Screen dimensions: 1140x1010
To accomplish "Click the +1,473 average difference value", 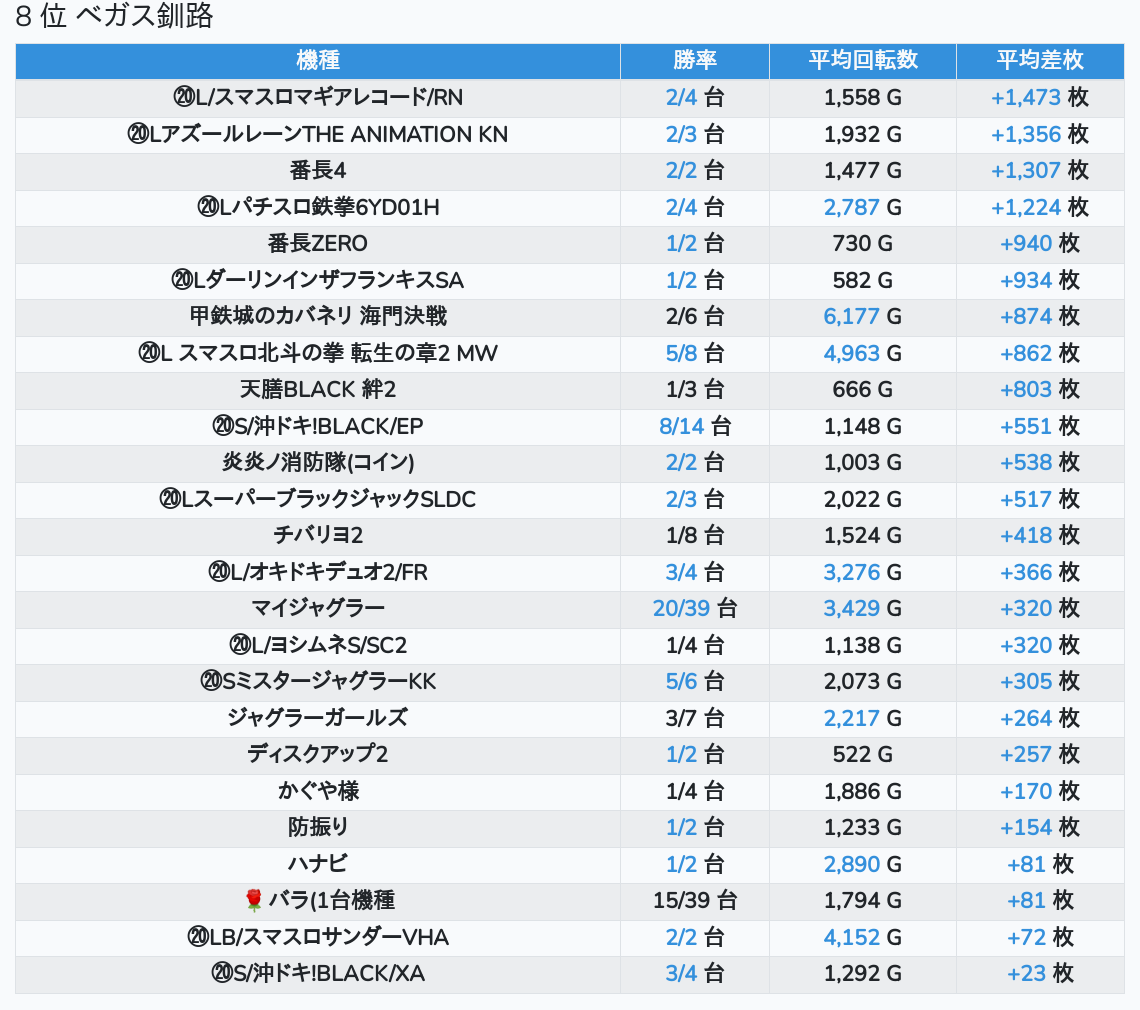I will coord(1025,98).
